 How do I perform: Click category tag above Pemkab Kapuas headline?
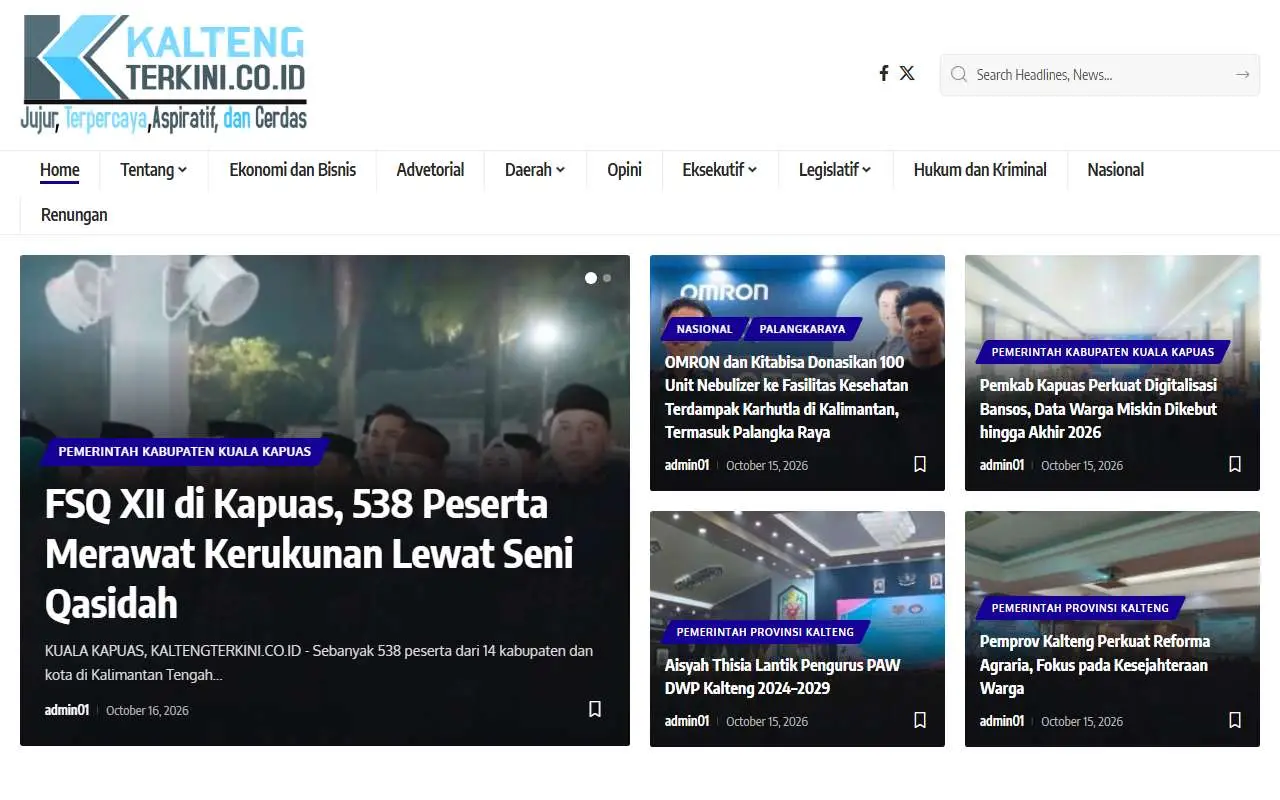(x=1103, y=352)
